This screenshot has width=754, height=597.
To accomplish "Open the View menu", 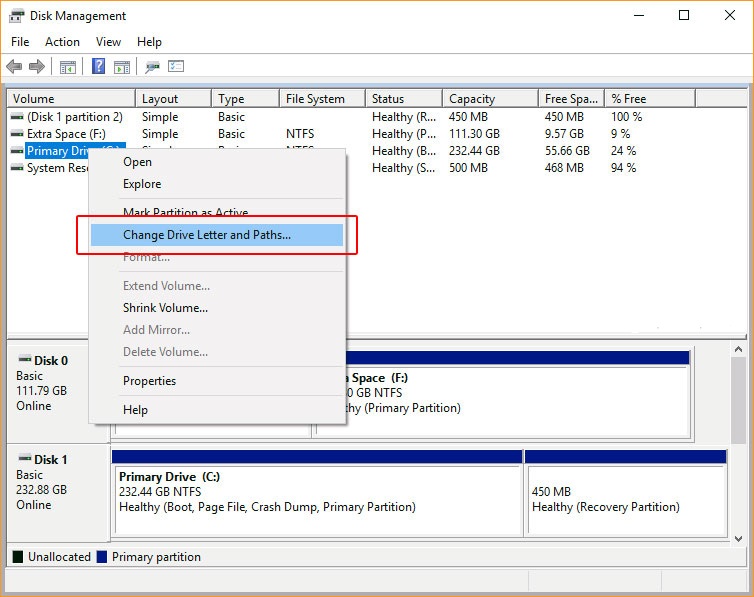I will coord(108,42).
